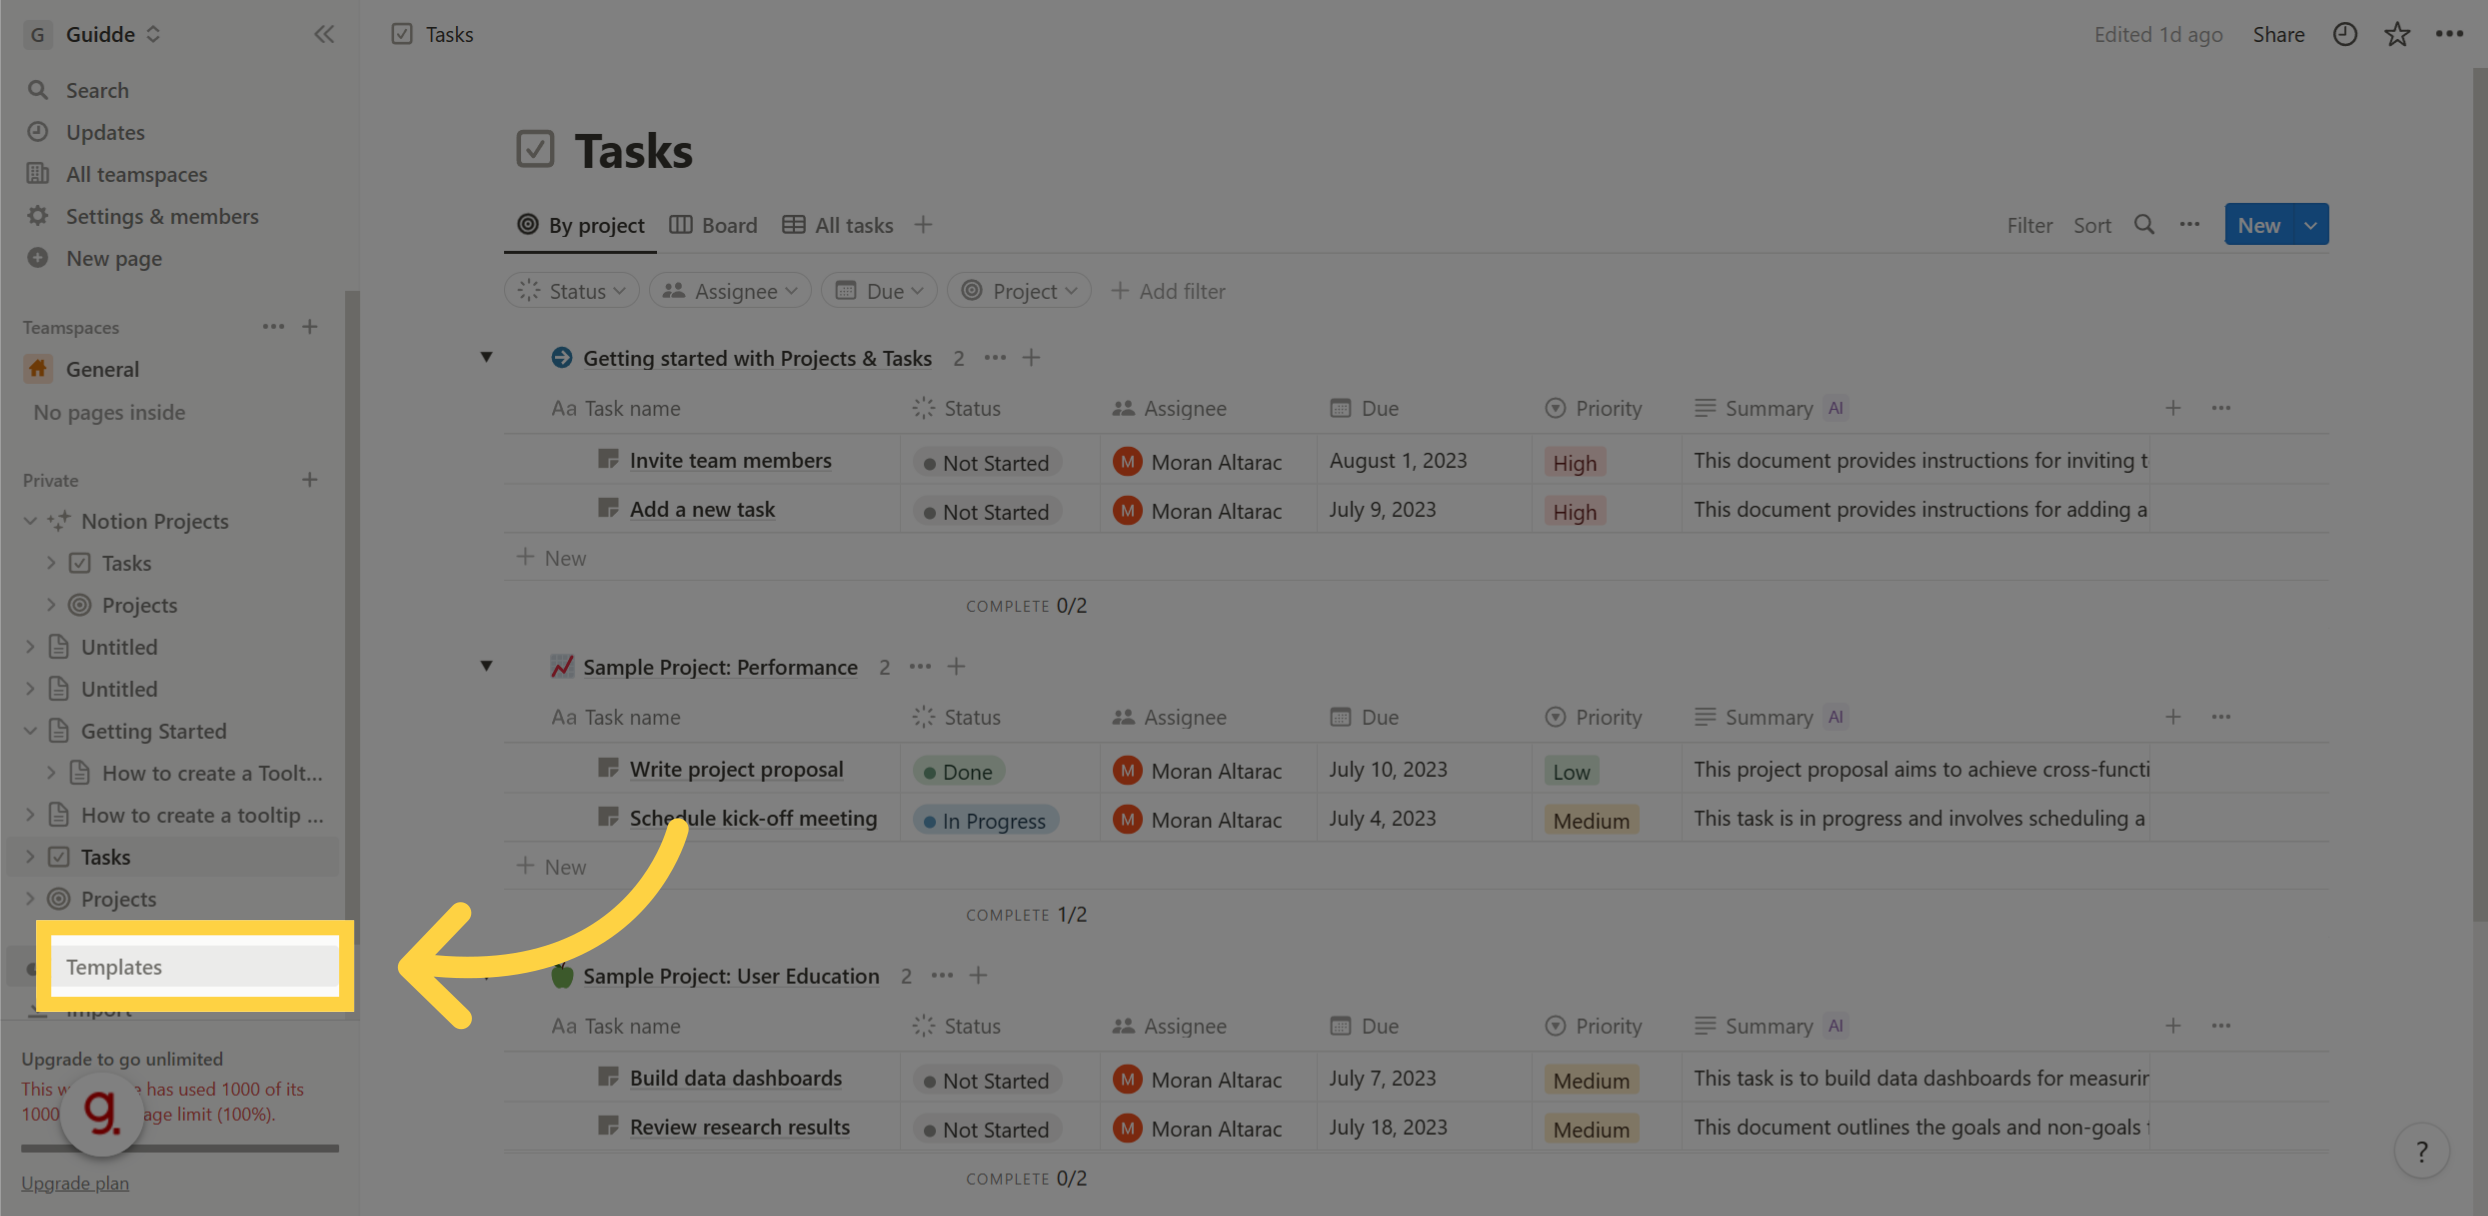Screen dimensions: 2488x1216
Task: Add a new teamspace with the plus icon
Action: click(x=310, y=326)
